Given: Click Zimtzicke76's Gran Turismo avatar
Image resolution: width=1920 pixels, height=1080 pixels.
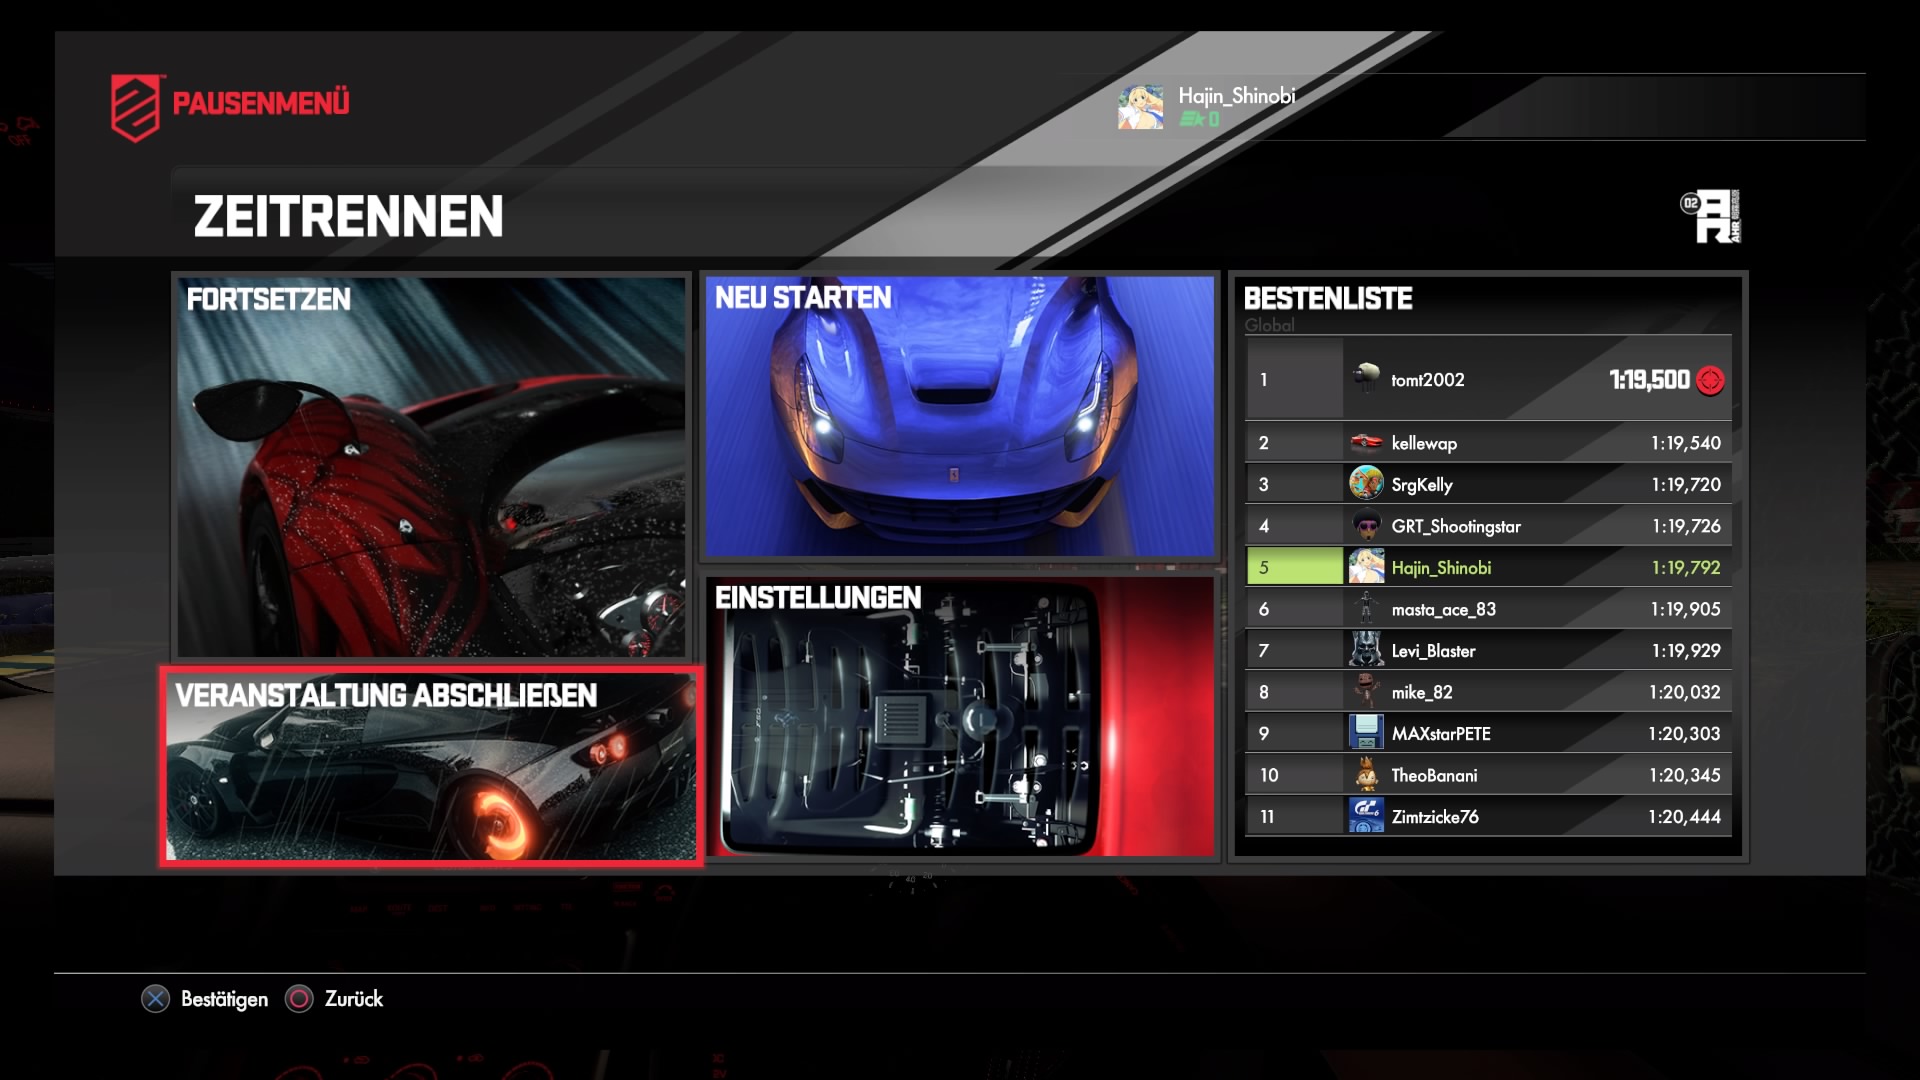Looking at the screenshot, I should point(1366,816).
